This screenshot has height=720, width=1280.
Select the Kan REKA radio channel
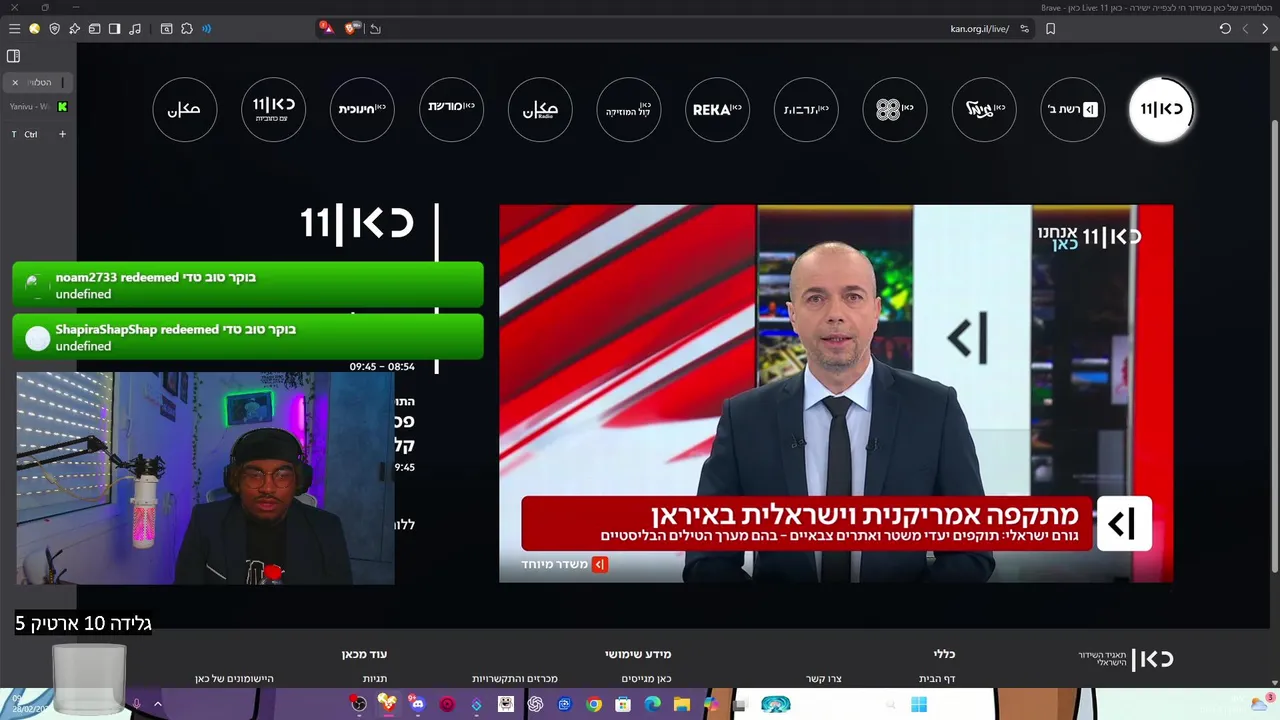click(717, 109)
